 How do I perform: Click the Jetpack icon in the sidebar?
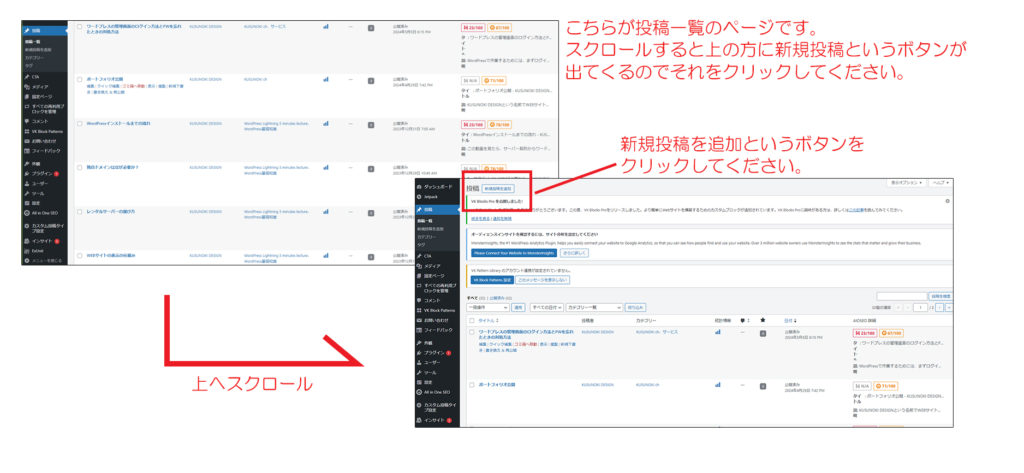[418, 197]
